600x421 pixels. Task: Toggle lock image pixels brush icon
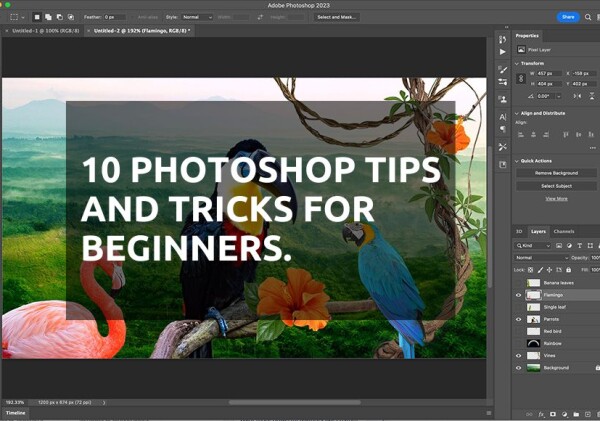tap(540, 270)
